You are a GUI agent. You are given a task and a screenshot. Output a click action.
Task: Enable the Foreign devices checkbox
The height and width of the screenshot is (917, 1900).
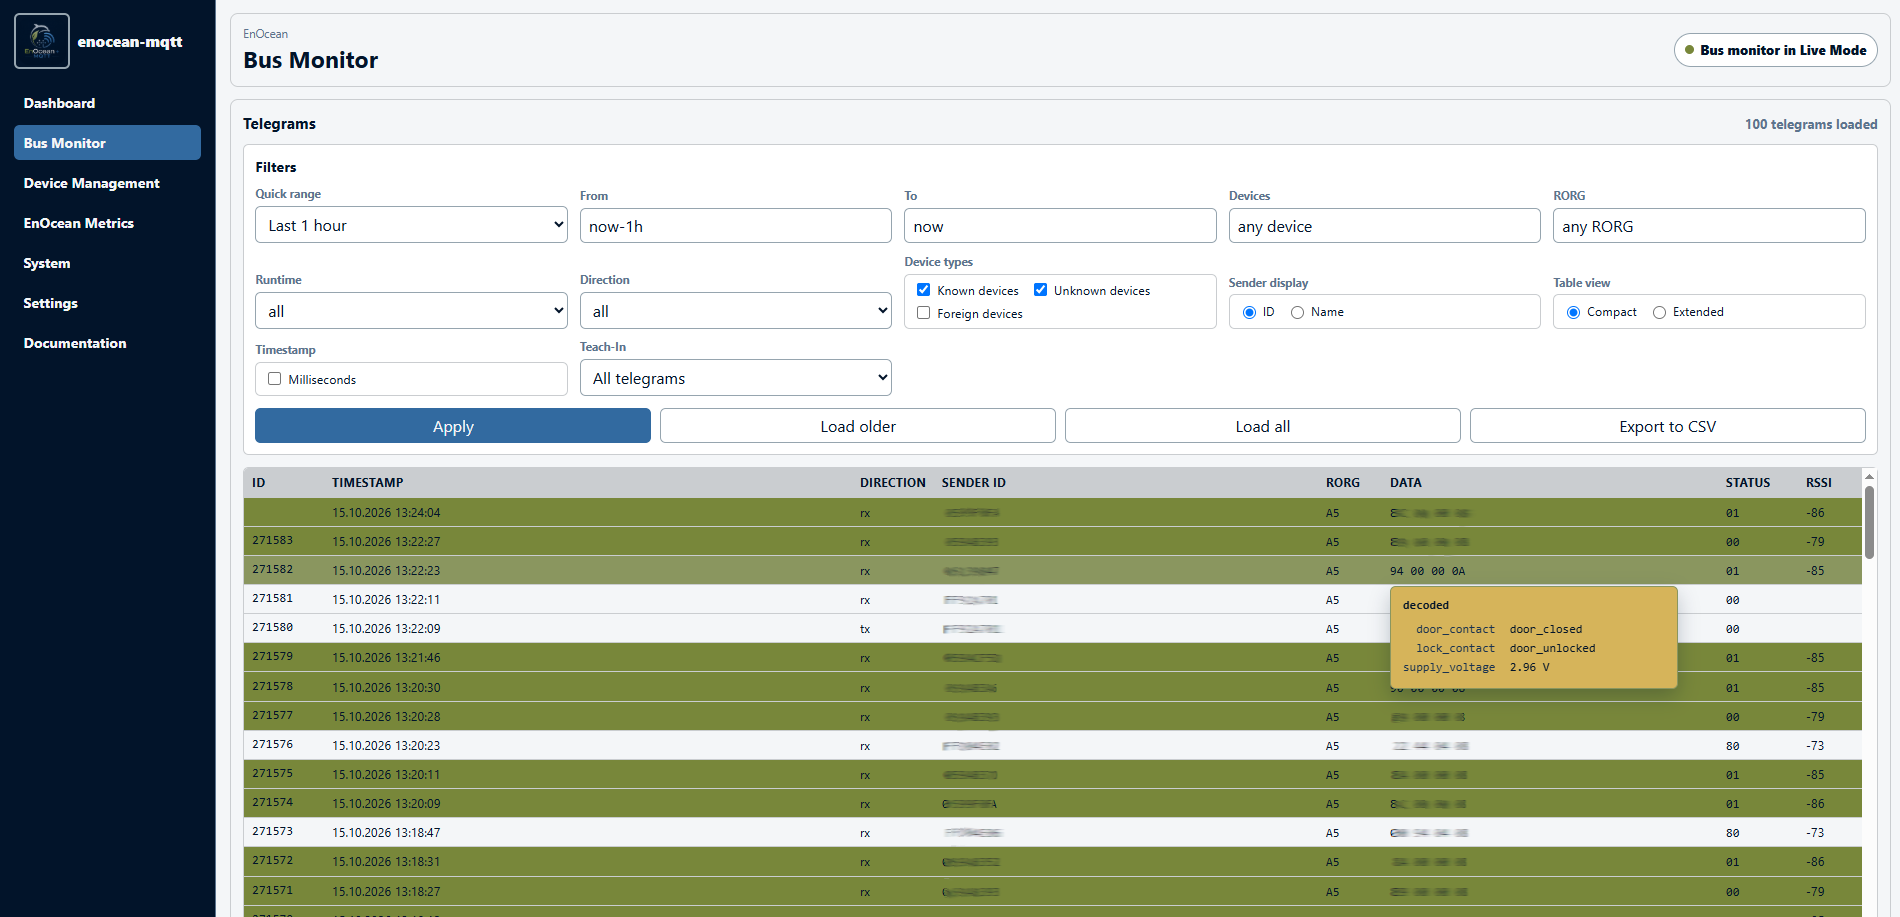[924, 313]
